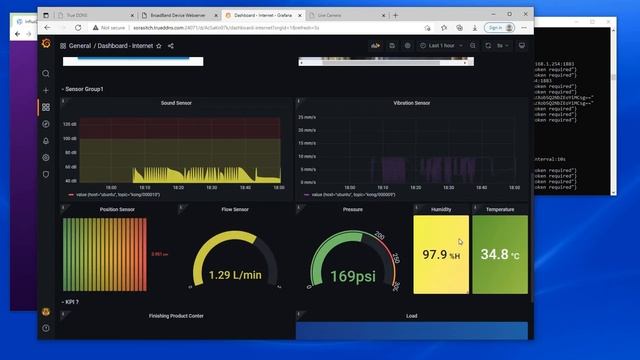This screenshot has height=360, width=640.
Task: Open the browser favorites star icon
Action: pos(444,28)
